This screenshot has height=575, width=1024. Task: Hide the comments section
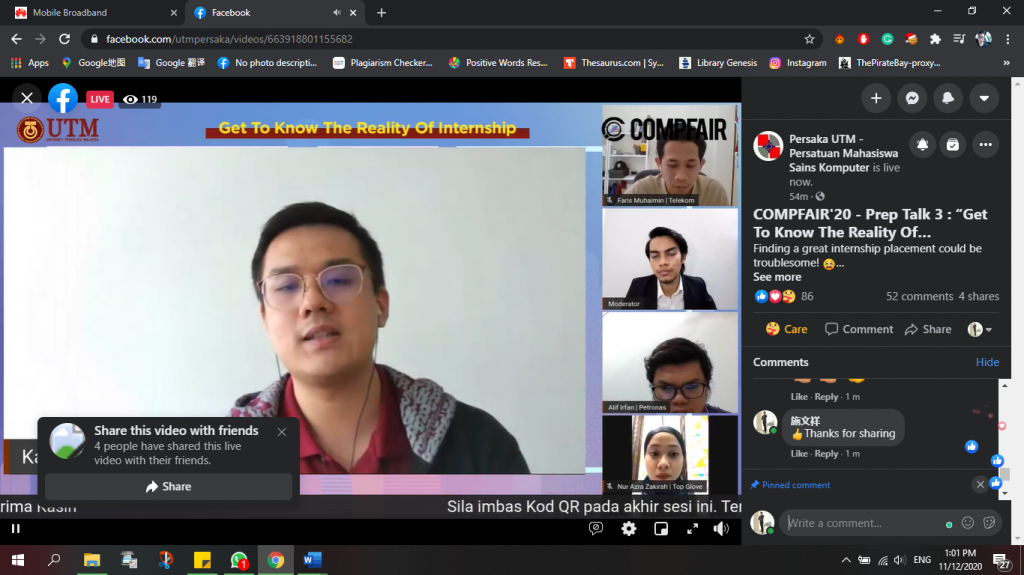[987, 362]
